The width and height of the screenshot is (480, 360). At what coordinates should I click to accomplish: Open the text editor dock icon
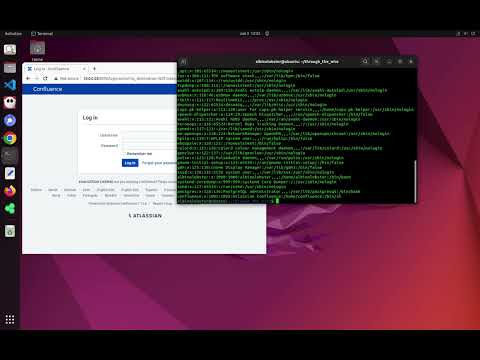pyautogui.click(x=10, y=173)
